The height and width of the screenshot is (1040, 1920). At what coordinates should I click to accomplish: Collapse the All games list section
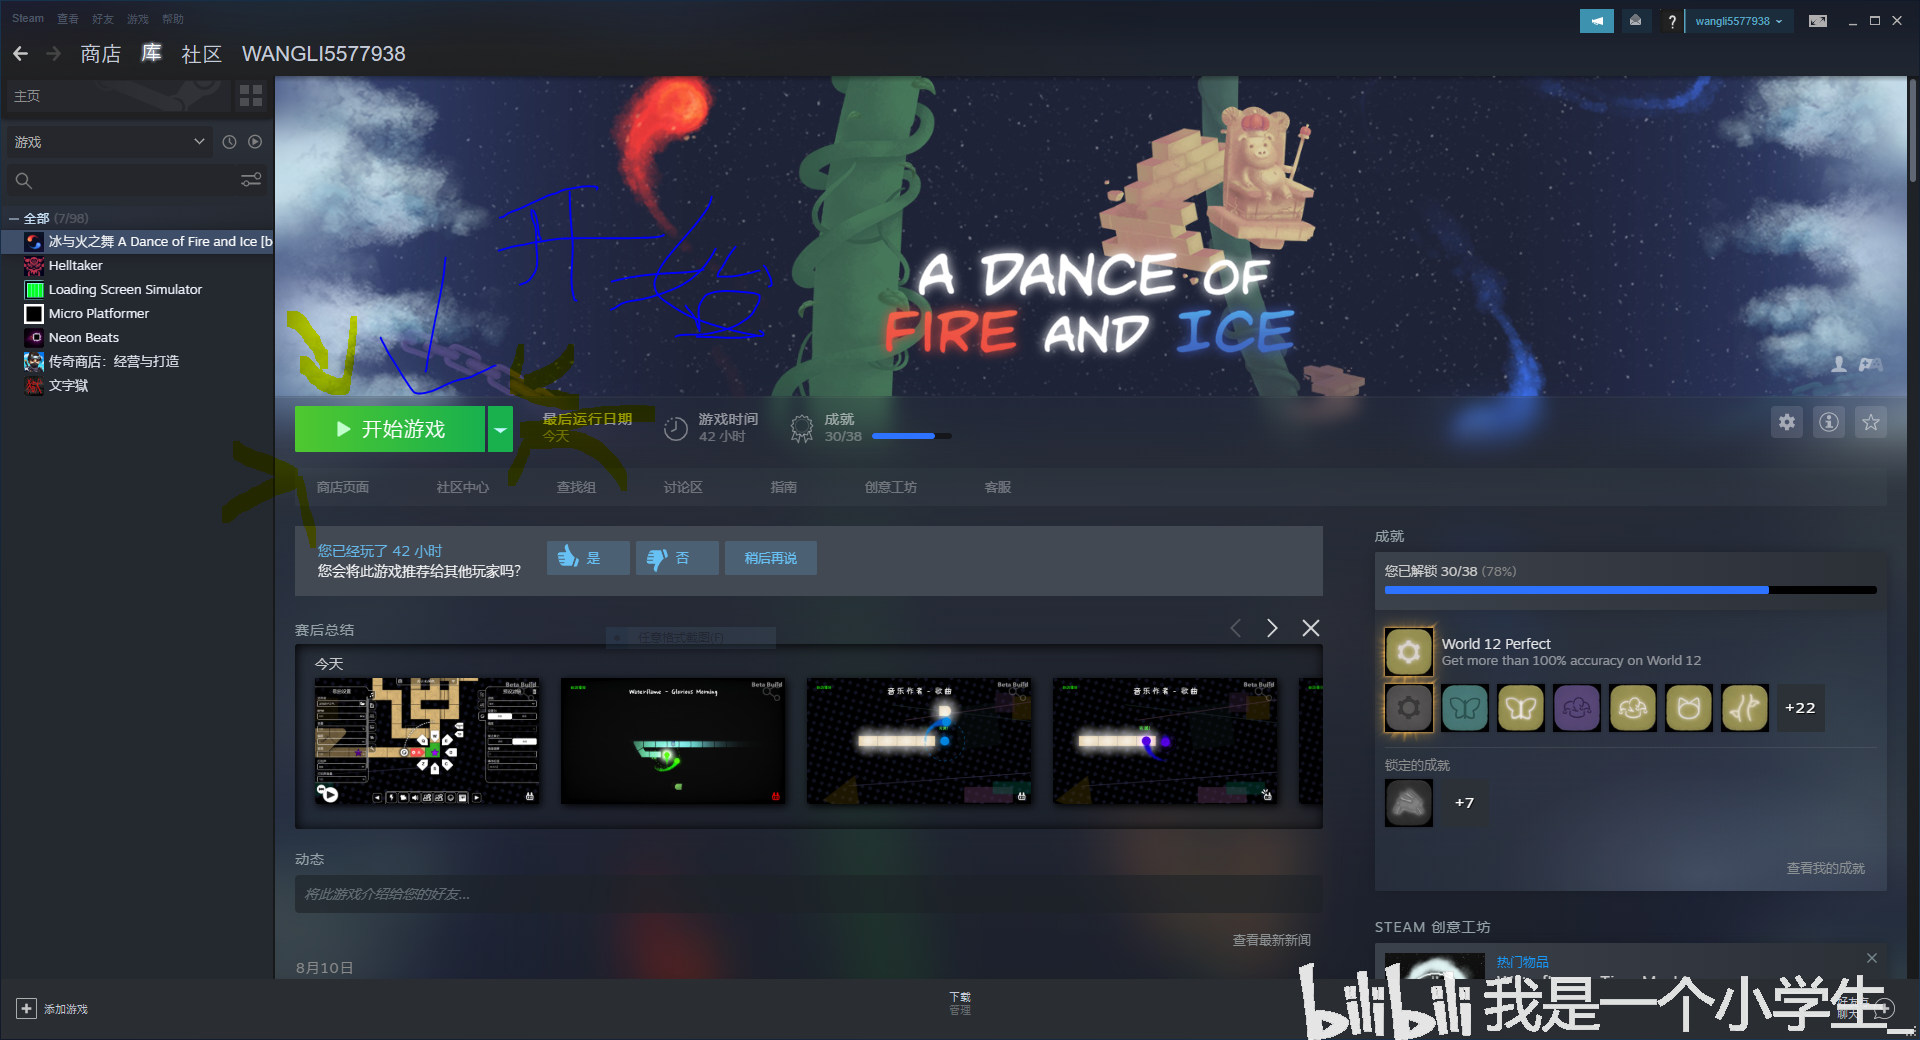pos(14,218)
